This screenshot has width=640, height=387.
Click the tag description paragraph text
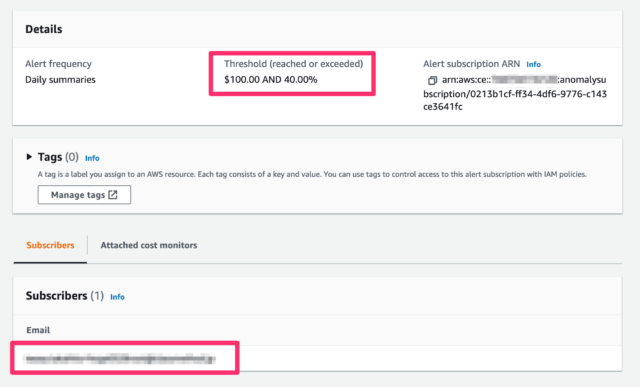[x=312, y=174]
